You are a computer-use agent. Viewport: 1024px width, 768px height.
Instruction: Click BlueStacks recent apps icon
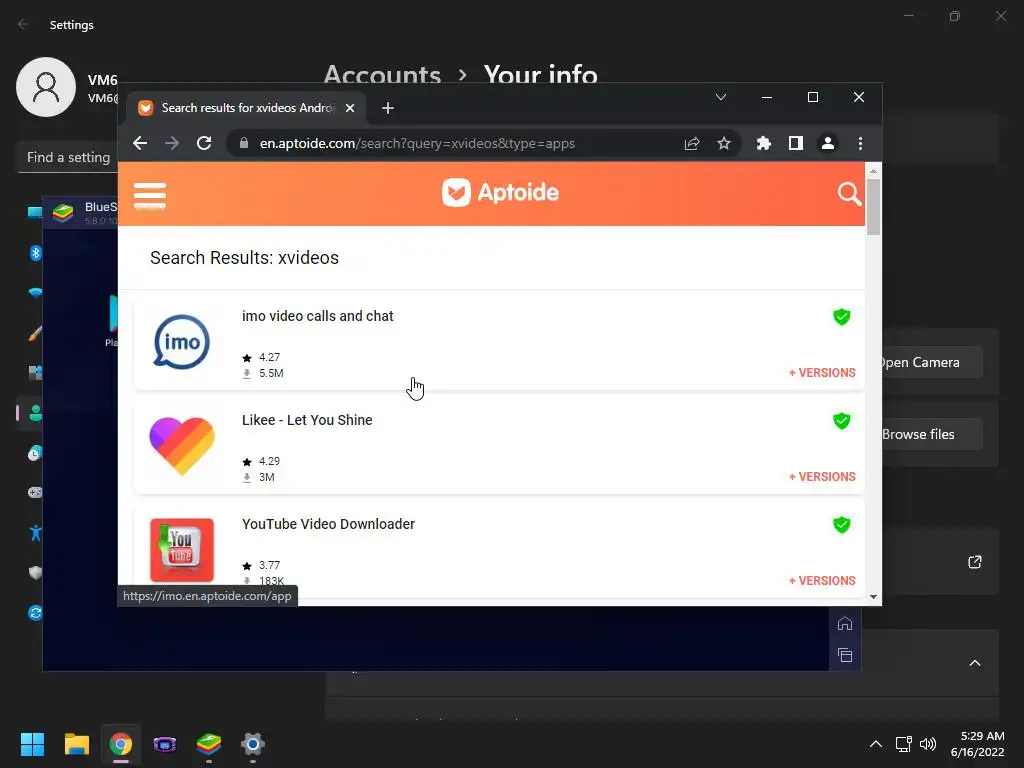pos(844,655)
